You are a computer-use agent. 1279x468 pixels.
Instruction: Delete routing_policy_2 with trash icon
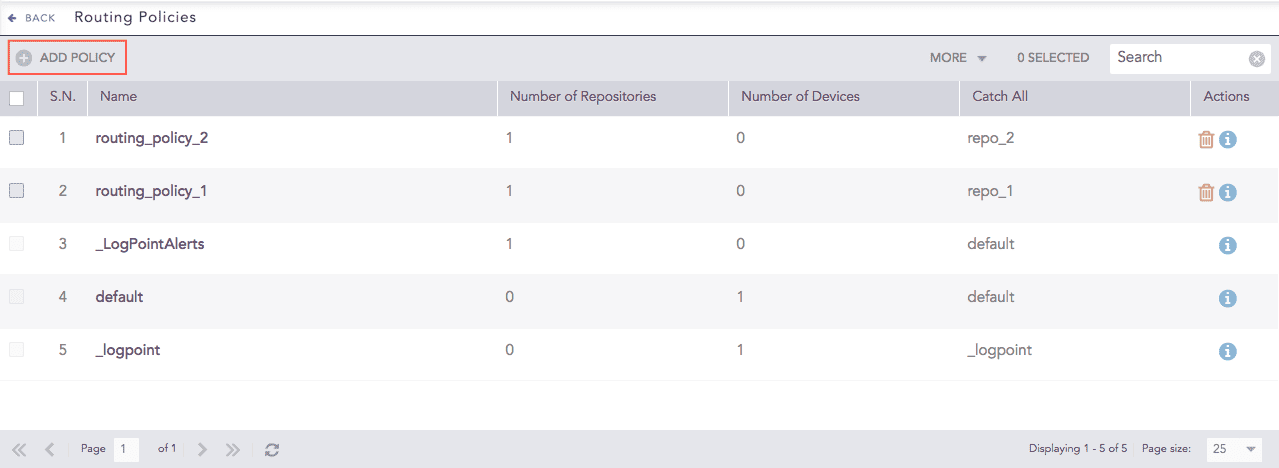1206,139
